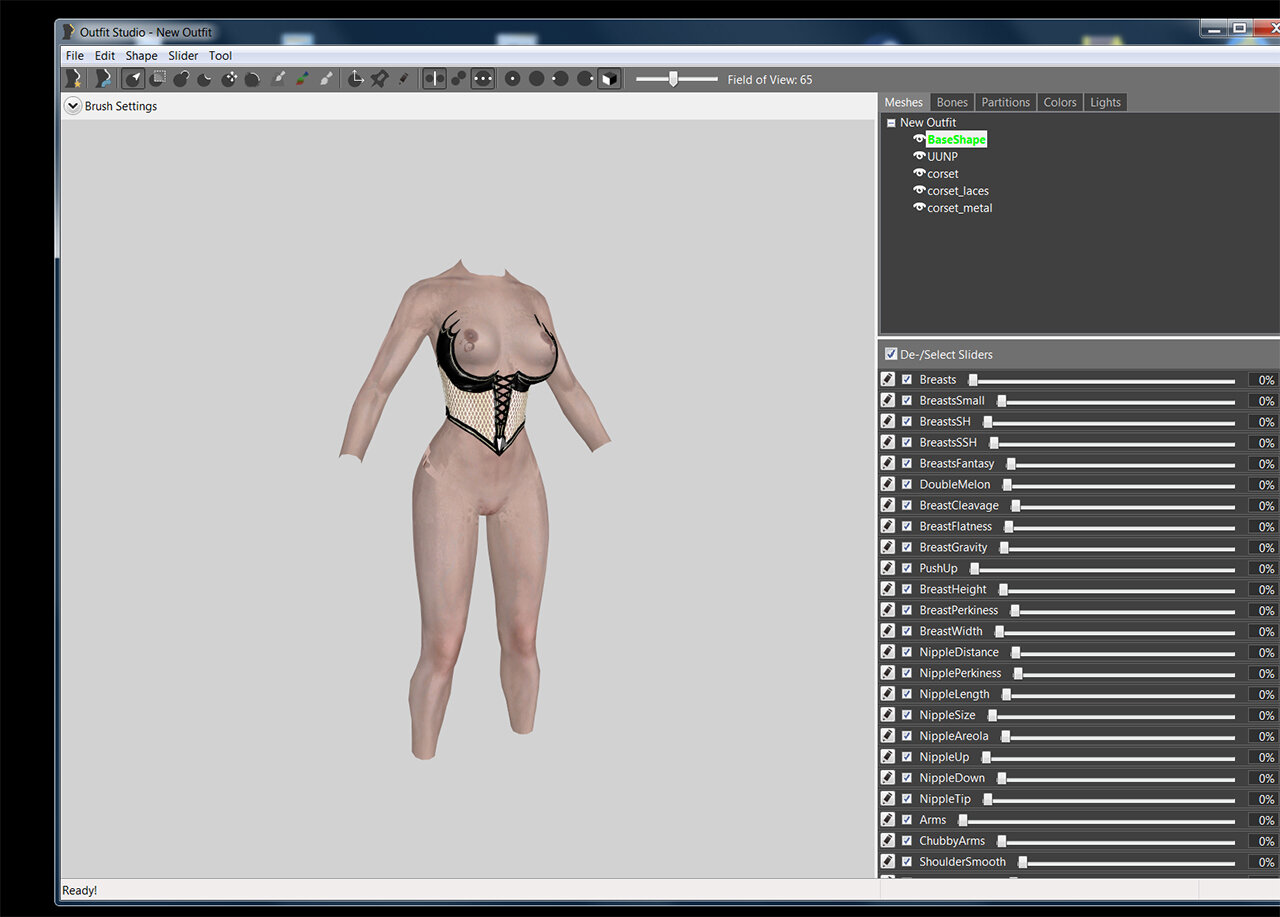1280x917 pixels.
Task: Collapse the New Outfit tree node
Action: 890,123
